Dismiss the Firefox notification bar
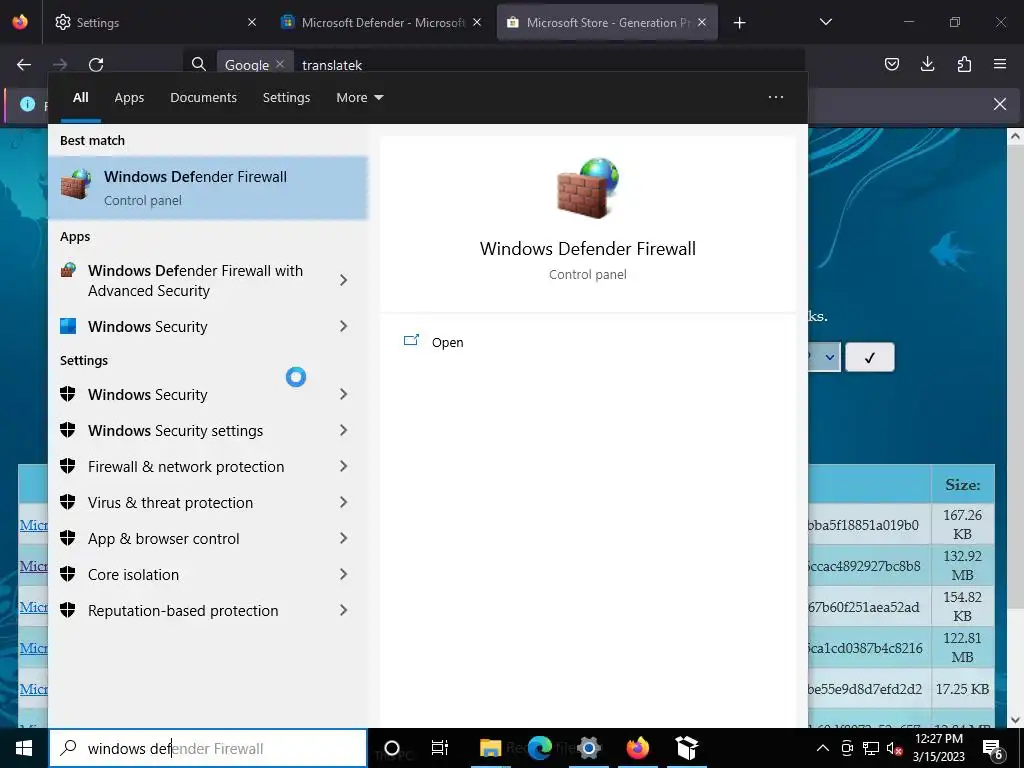This screenshot has width=1024, height=768. tap(999, 104)
